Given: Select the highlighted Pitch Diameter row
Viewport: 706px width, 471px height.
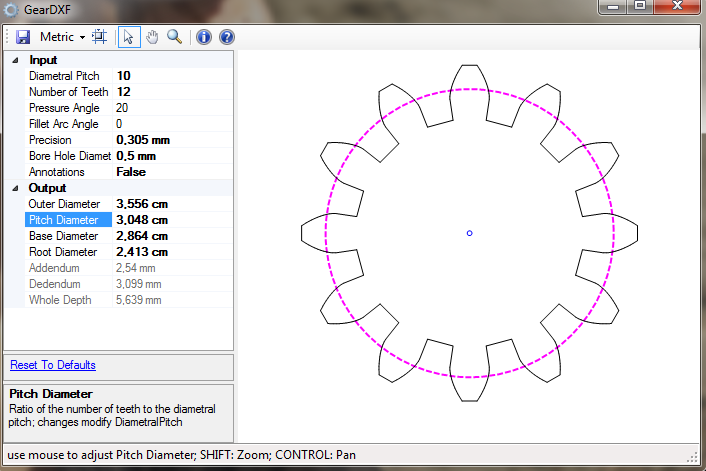Looking at the screenshot, I should click(x=68, y=220).
